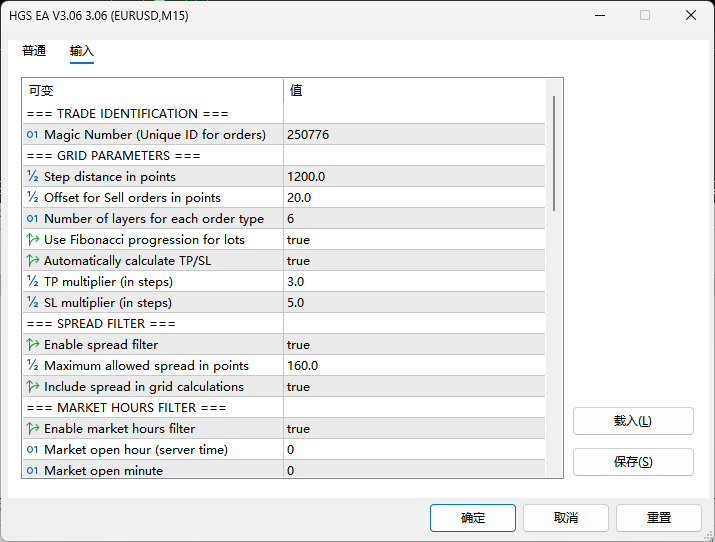Click the Use Fibonacci progression boolean icon
This screenshot has width=715, height=542.
[33, 240]
